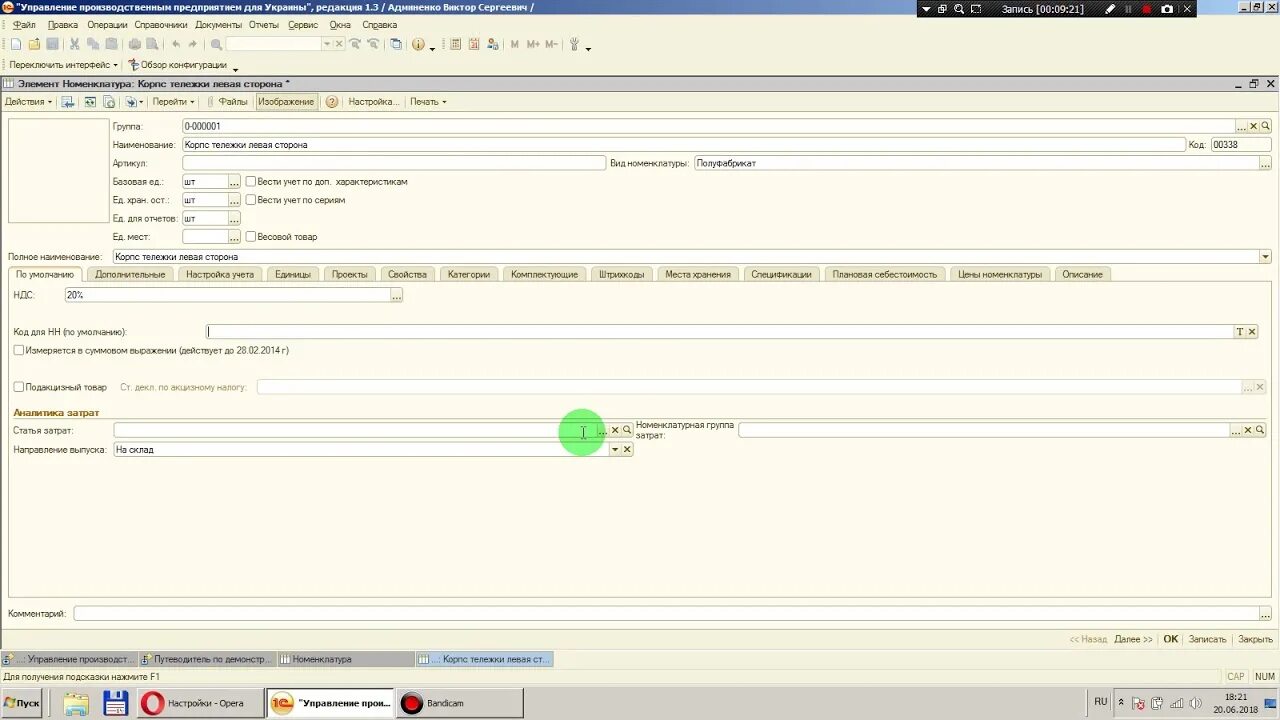Click the Пуск start button

click(22, 703)
